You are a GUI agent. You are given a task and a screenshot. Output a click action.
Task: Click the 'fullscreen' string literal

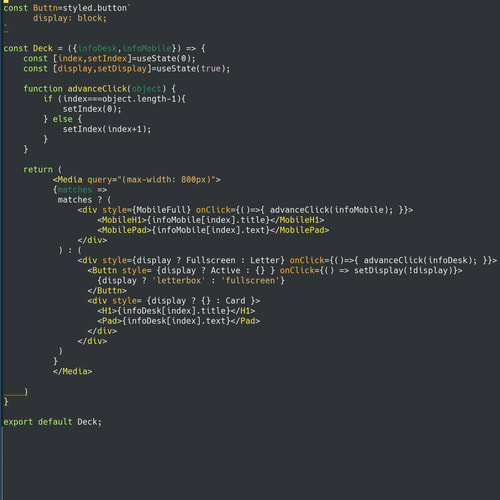click(250, 280)
